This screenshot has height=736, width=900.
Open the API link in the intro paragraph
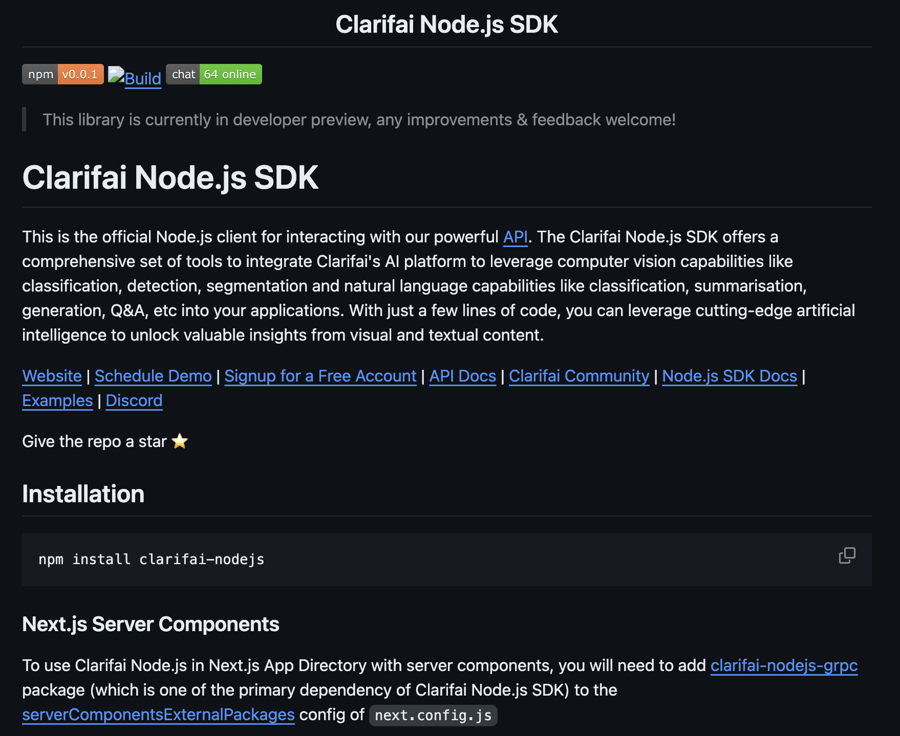click(515, 237)
